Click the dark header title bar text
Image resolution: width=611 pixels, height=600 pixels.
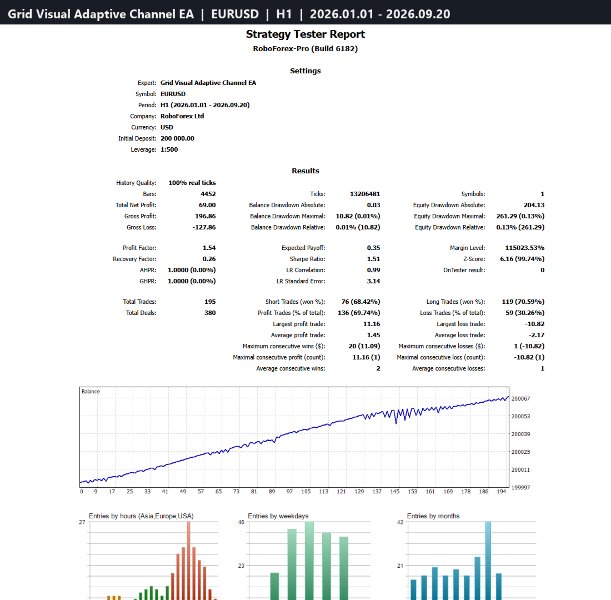click(x=229, y=14)
